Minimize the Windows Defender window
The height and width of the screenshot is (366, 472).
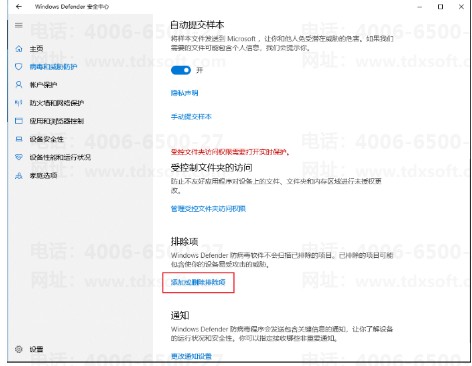pyautogui.click(x=420, y=6)
